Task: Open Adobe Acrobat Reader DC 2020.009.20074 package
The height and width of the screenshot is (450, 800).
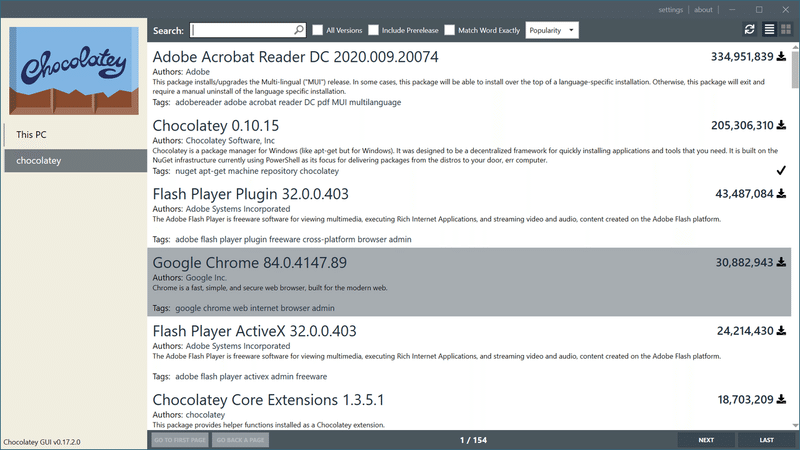Action: click(295, 57)
